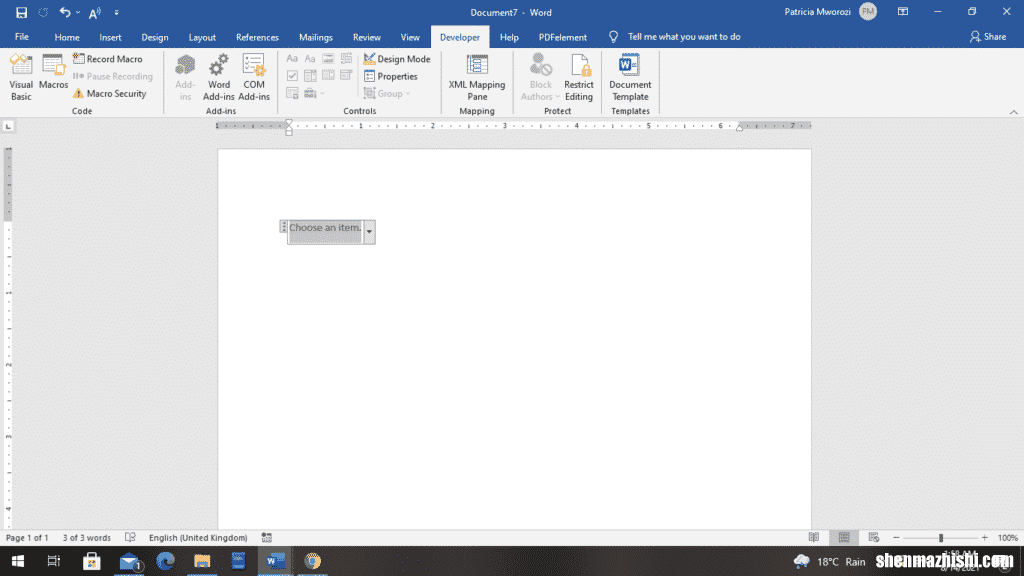Insert a Picture content control

tap(328, 59)
